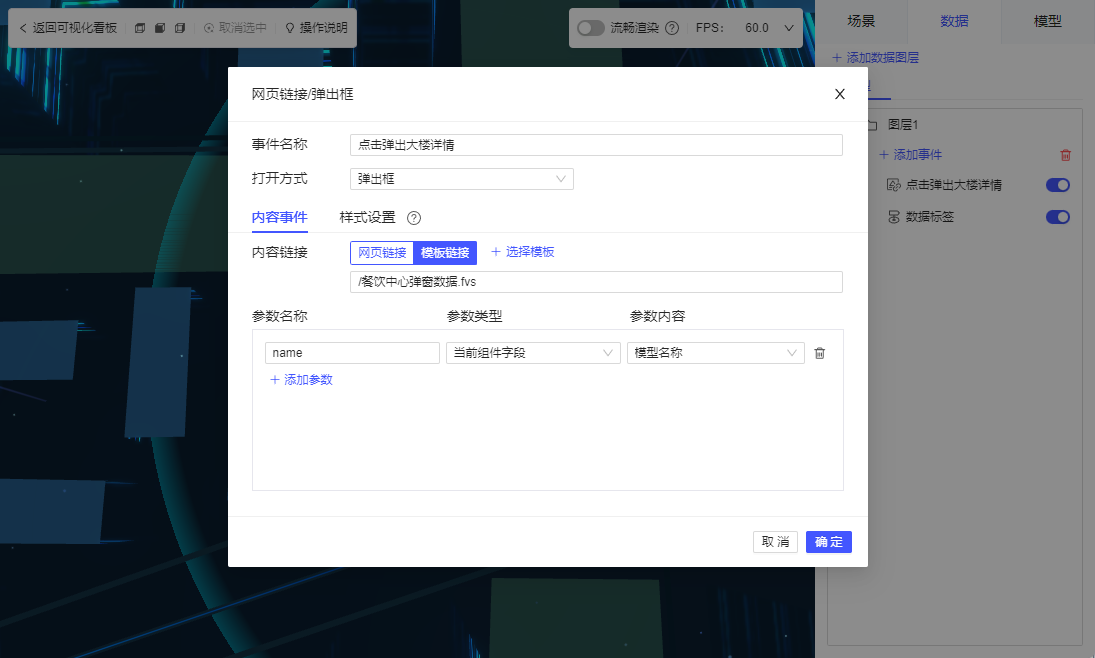Screen dimensions: 1095x658
Task: Open 模型名称 parameter content dropdown
Action: (716, 353)
